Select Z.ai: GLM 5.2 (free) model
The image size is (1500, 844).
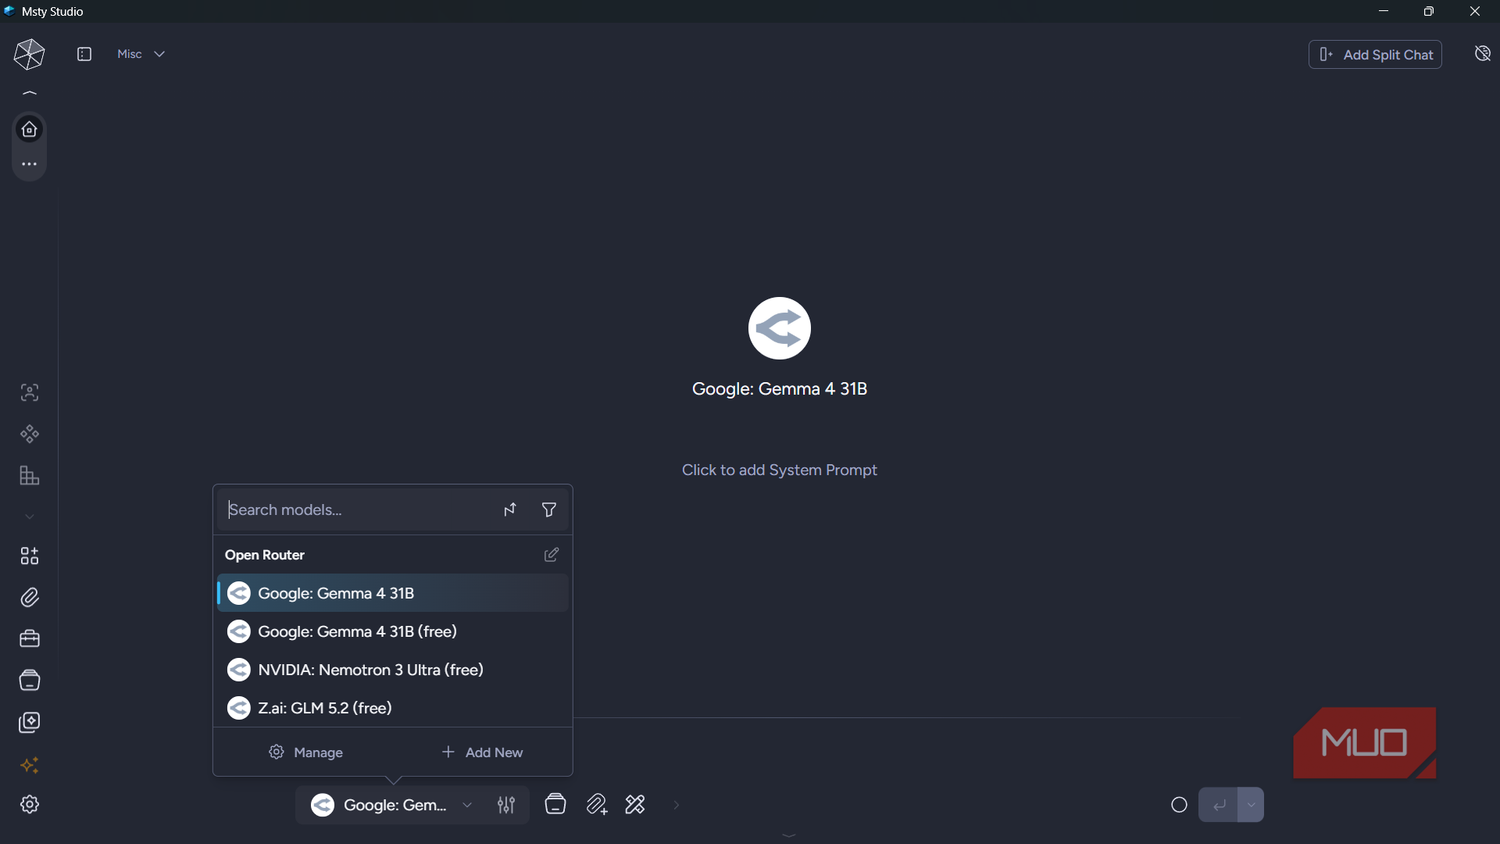(x=392, y=707)
